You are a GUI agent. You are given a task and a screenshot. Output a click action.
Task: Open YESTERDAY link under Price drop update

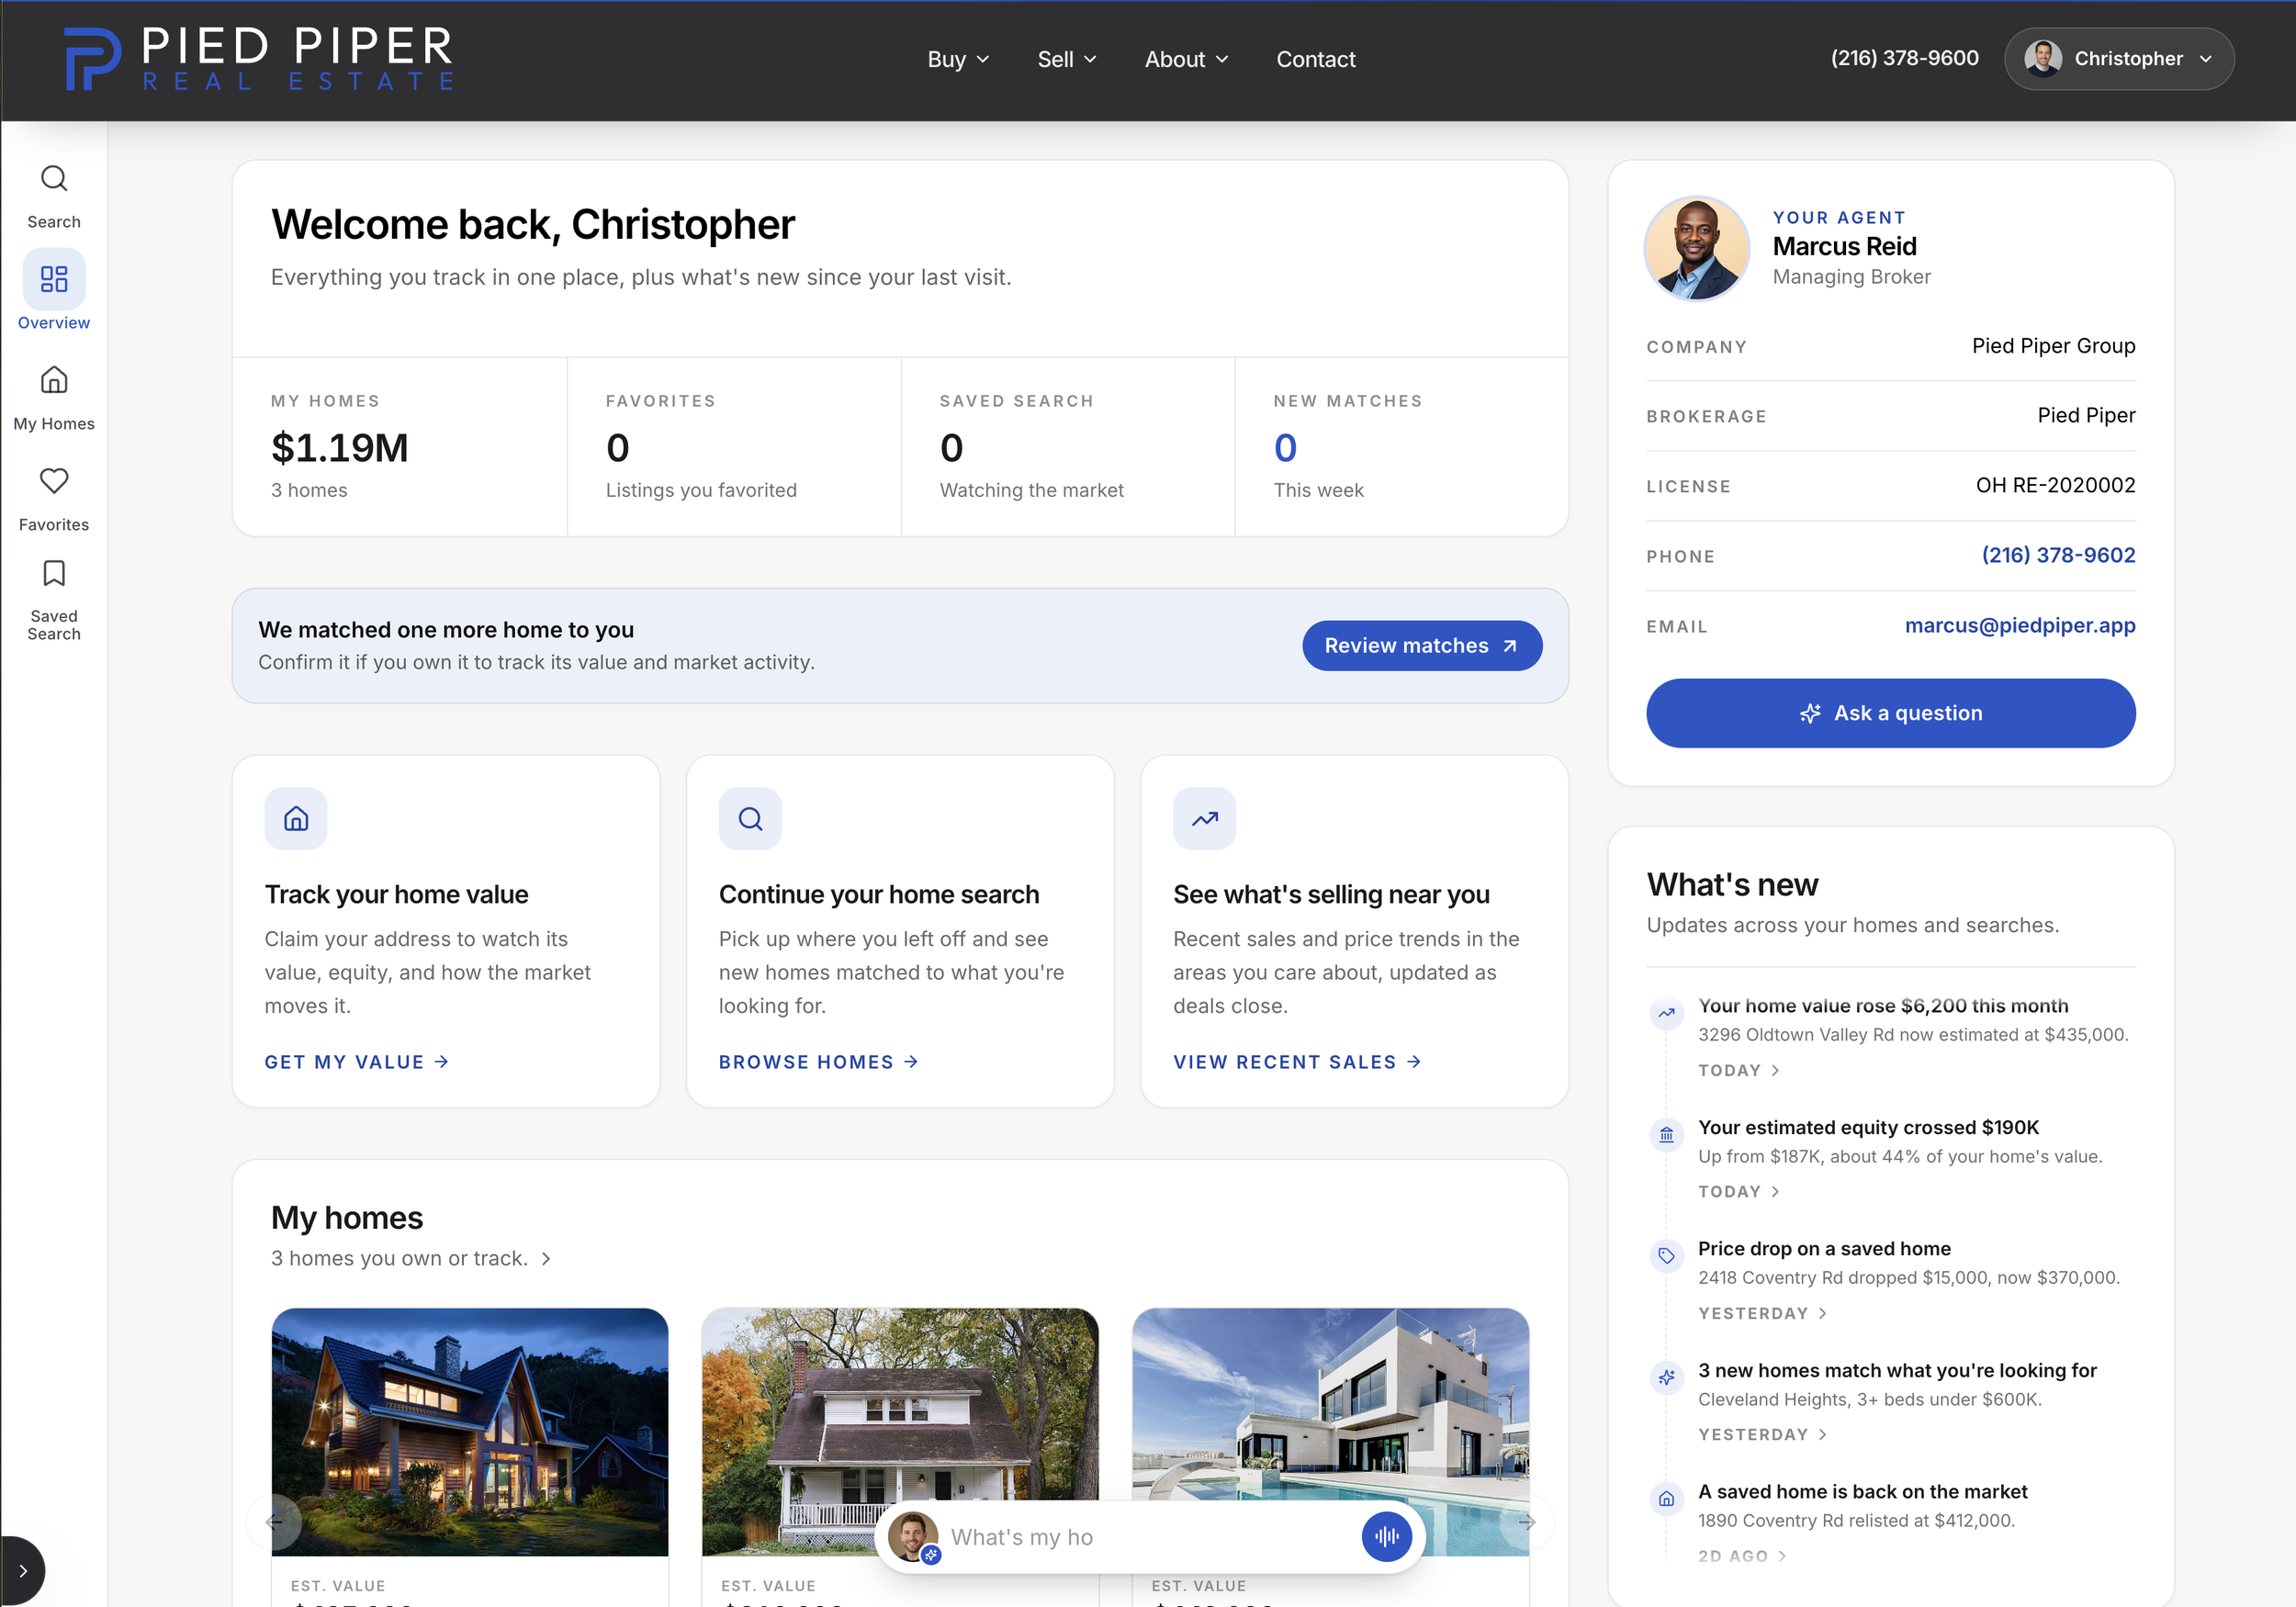pos(1763,1313)
